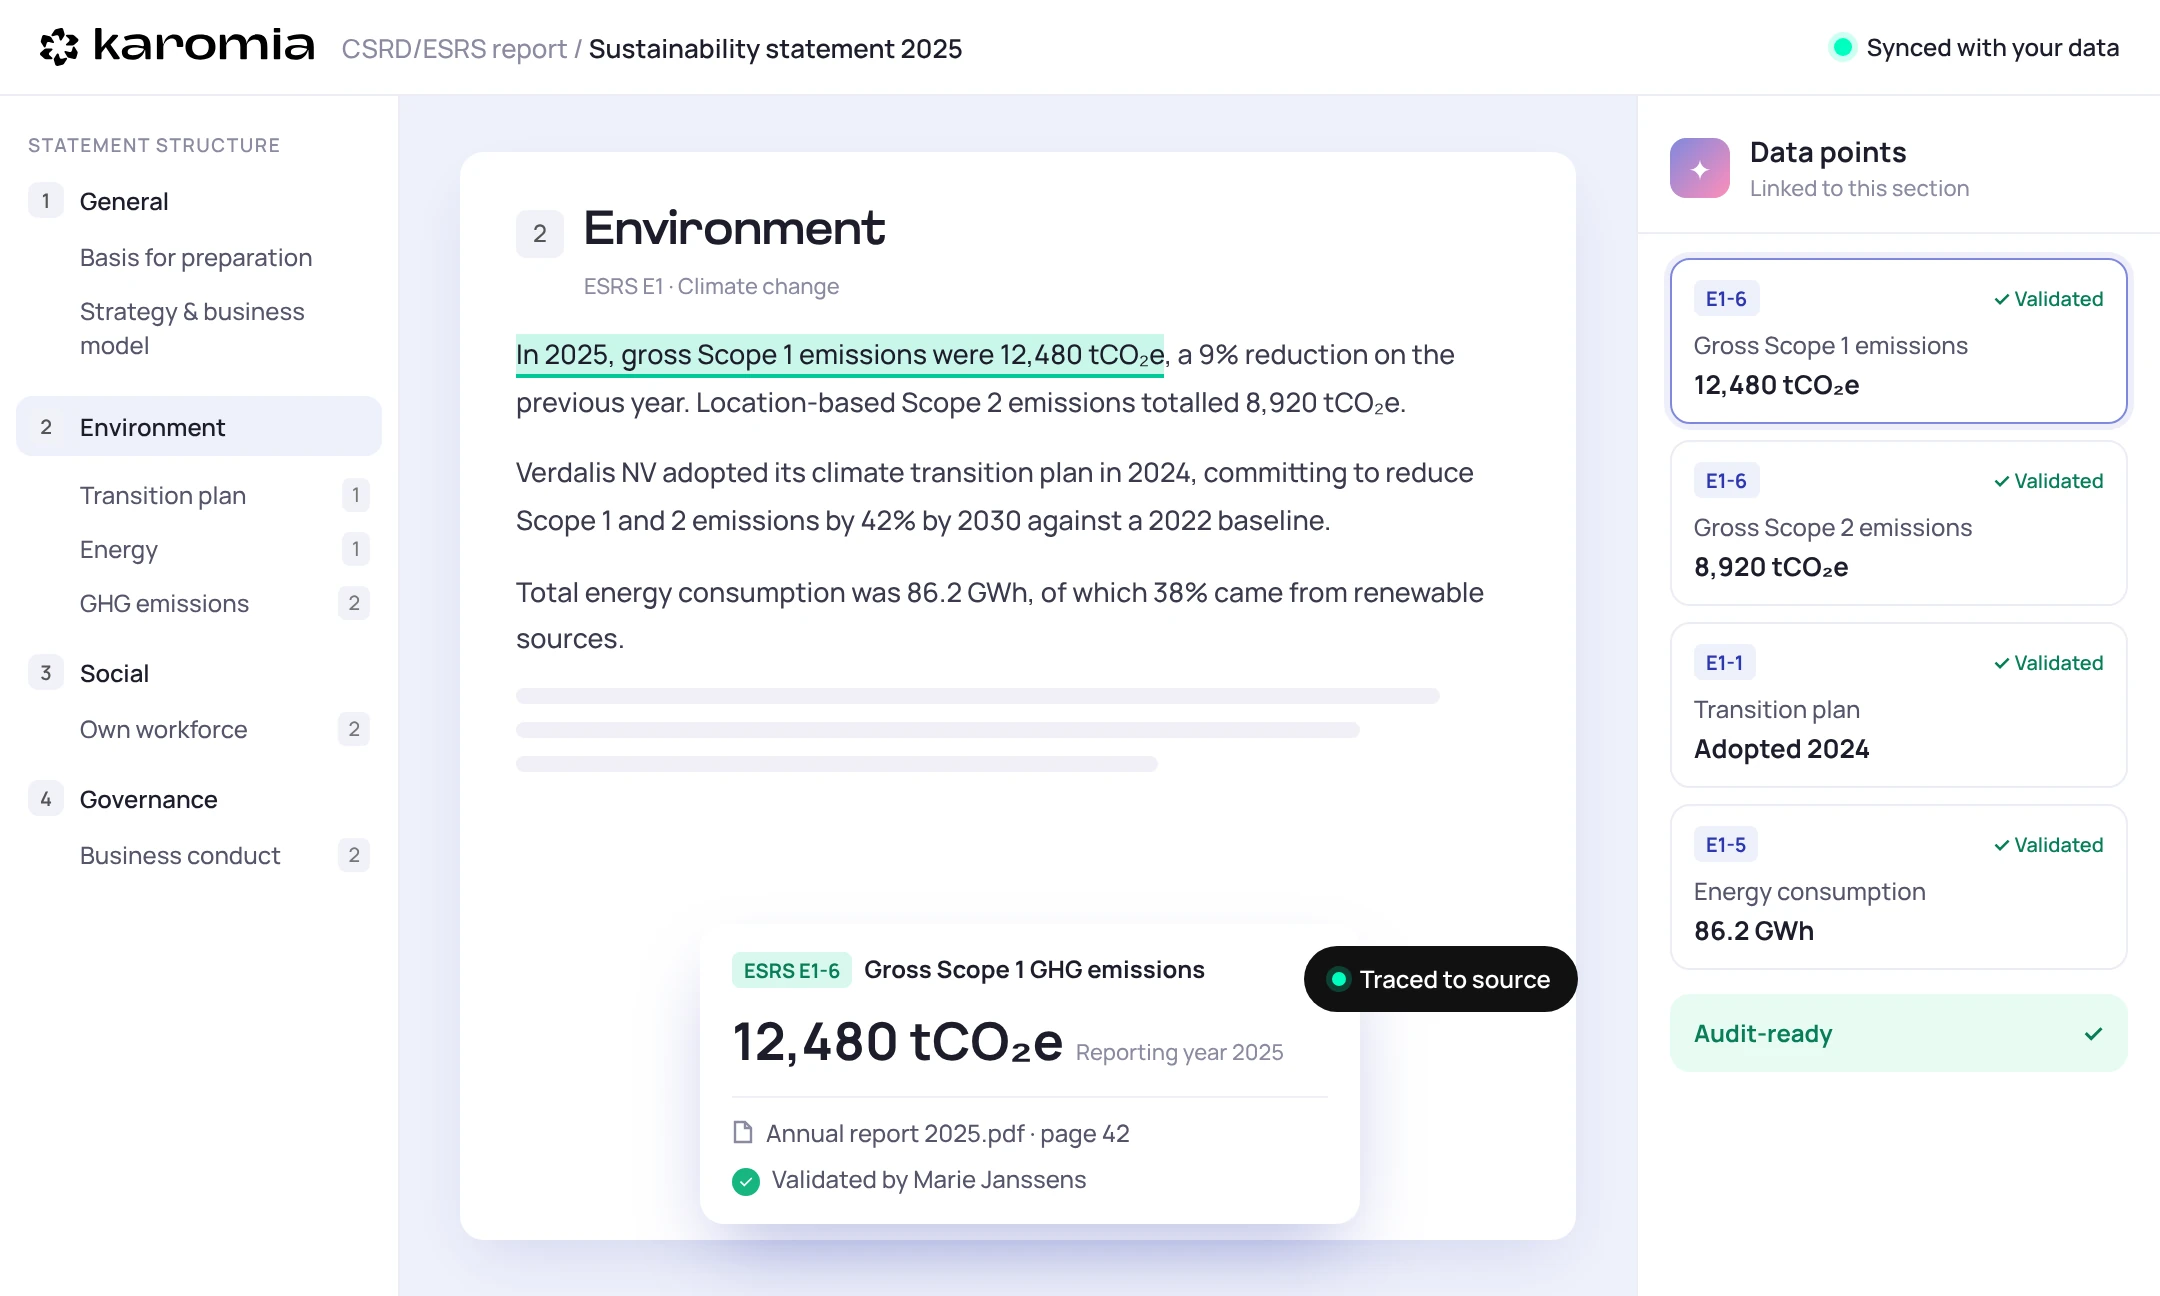Click Synced with your data status
This screenshot has width=2160, height=1296.
[x=1974, y=47]
